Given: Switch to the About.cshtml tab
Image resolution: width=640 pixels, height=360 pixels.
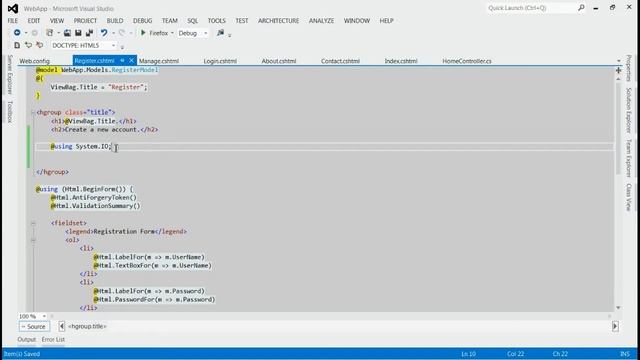Looking at the screenshot, I should 279,61.
